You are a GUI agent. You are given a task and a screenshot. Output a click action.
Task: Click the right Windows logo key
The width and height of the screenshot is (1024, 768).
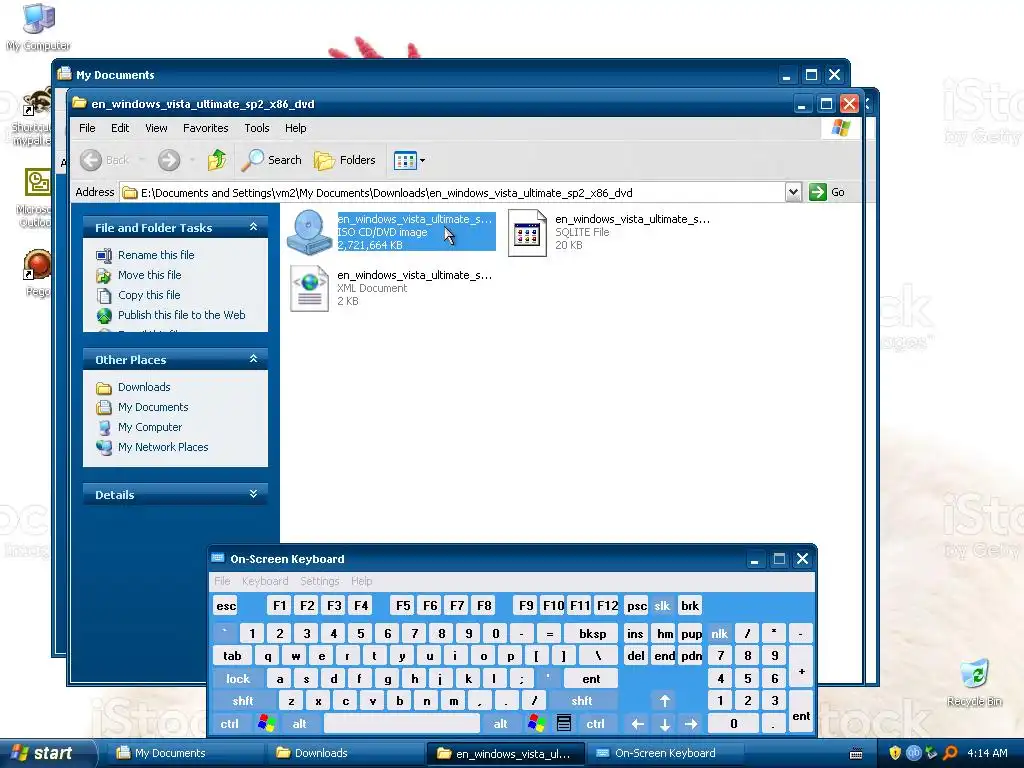click(x=536, y=724)
